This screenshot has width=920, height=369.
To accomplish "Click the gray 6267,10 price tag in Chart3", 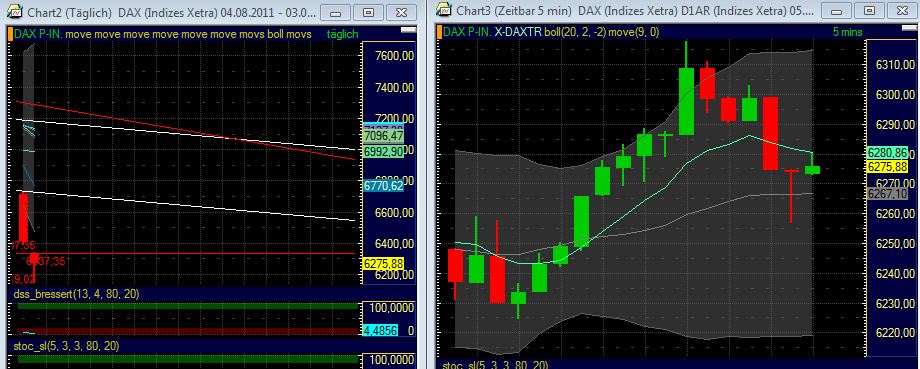I will pyautogui.click(x=887, y=194).
